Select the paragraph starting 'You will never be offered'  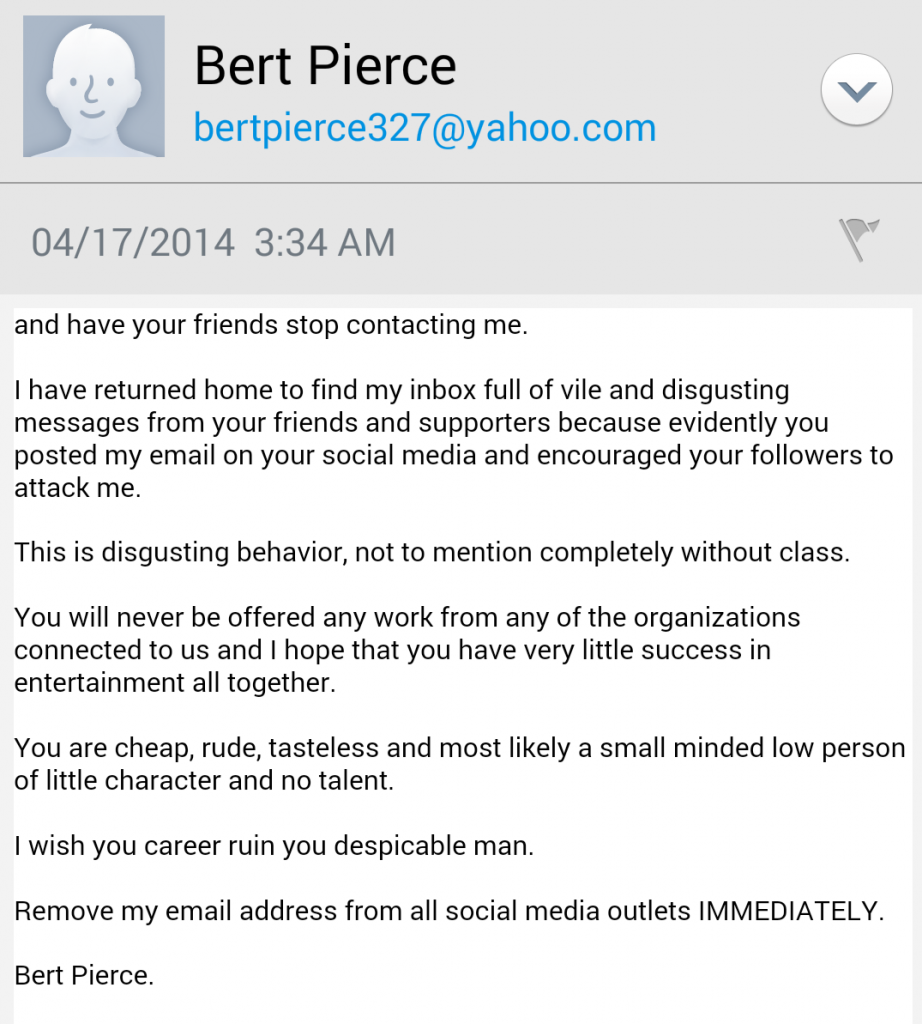[407, 650]
